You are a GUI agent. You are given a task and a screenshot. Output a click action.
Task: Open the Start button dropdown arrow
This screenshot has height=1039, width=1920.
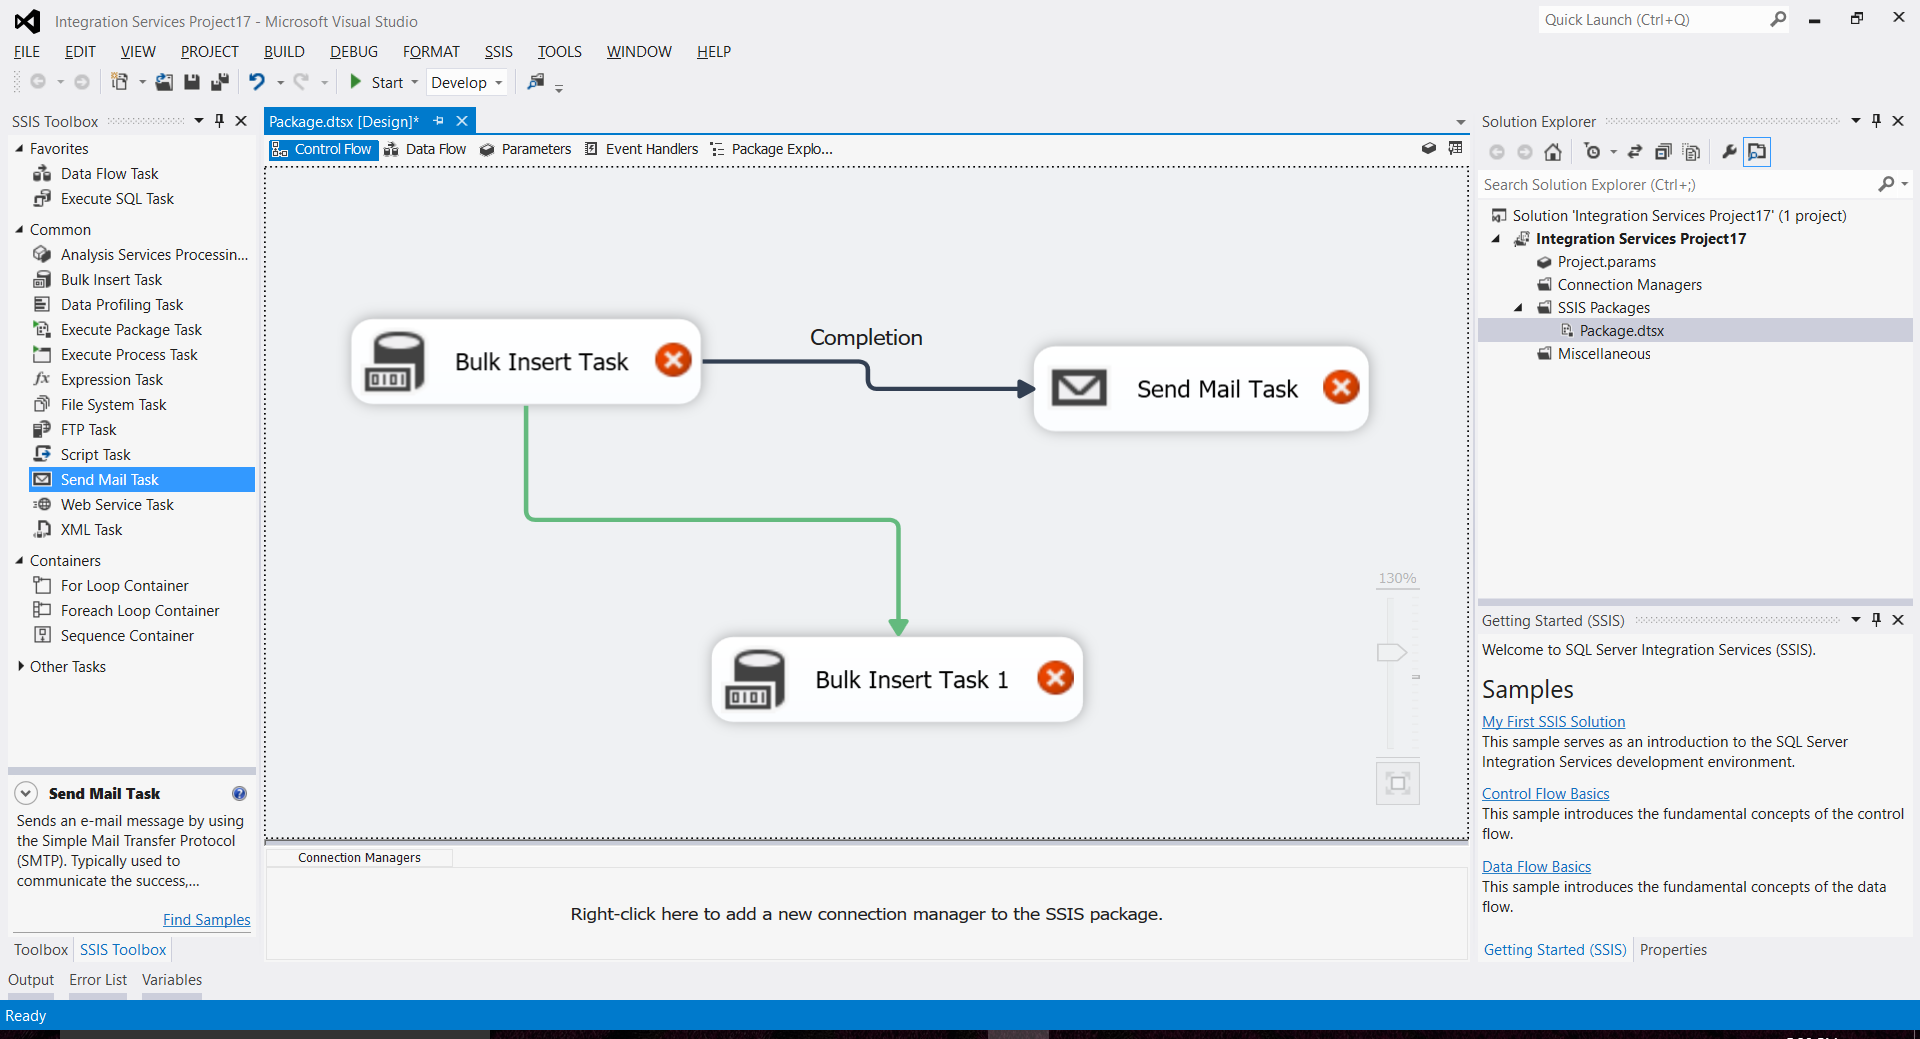point(415,83)
